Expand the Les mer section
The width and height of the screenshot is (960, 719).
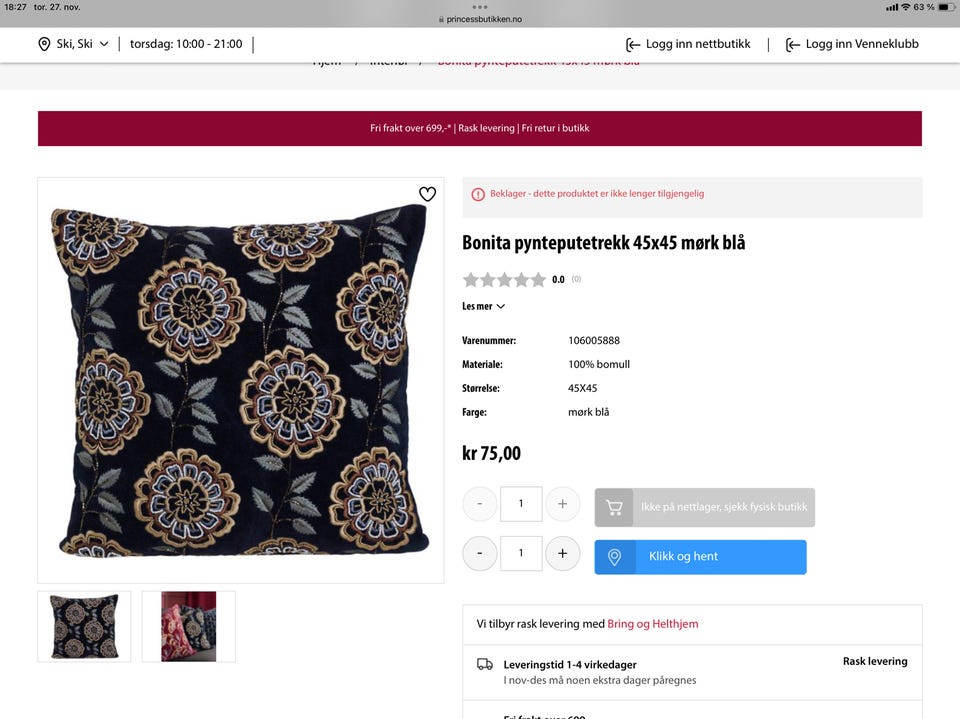(x=483, y=306)
